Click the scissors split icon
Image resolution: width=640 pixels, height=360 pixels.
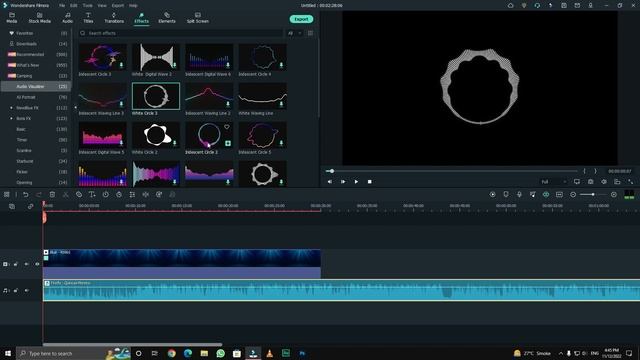click(x=65, y=195)
